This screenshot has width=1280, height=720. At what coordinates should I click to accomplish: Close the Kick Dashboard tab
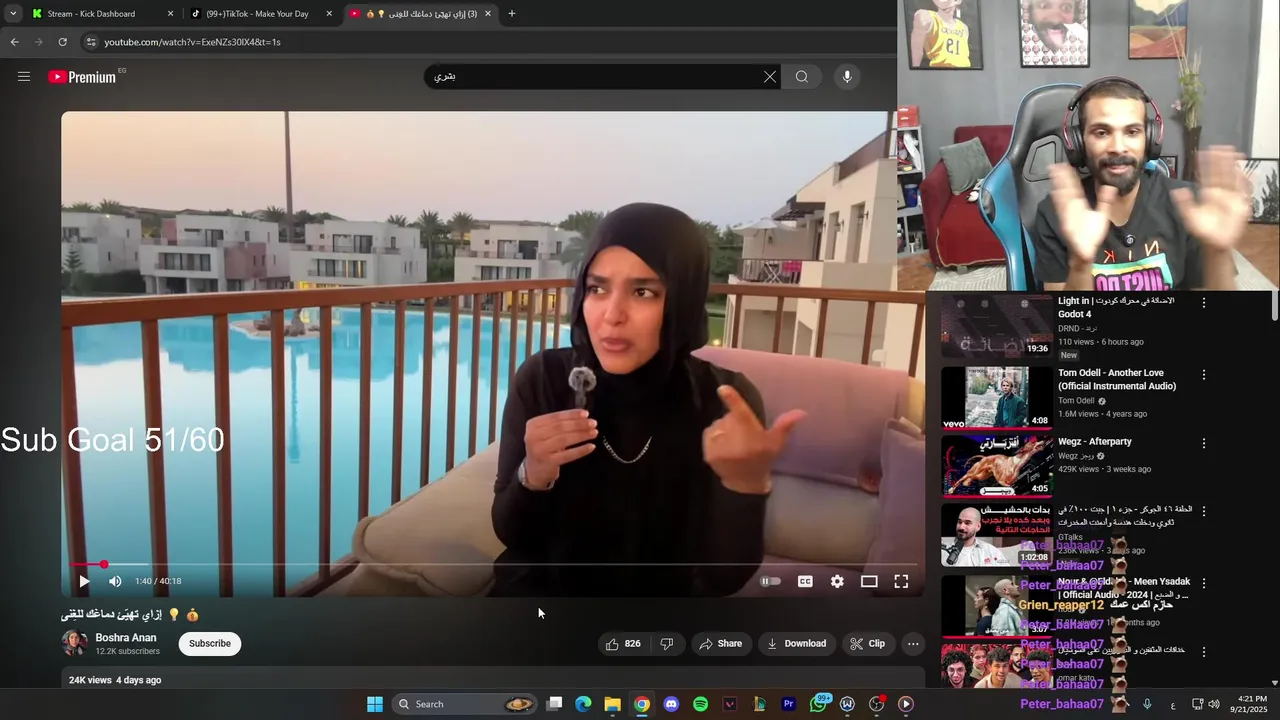(170, 14)
